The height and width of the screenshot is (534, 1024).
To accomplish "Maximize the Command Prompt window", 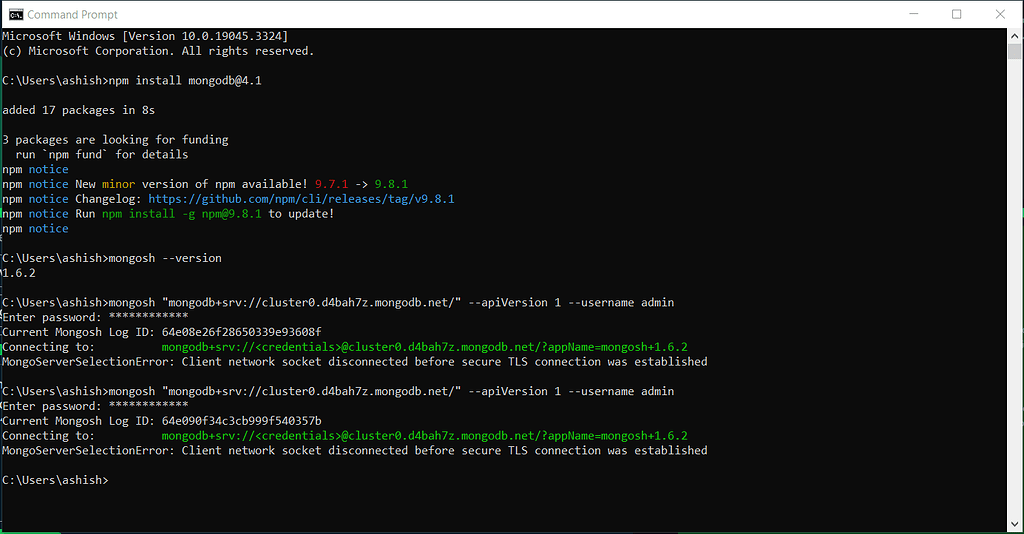I will point(956,14).
